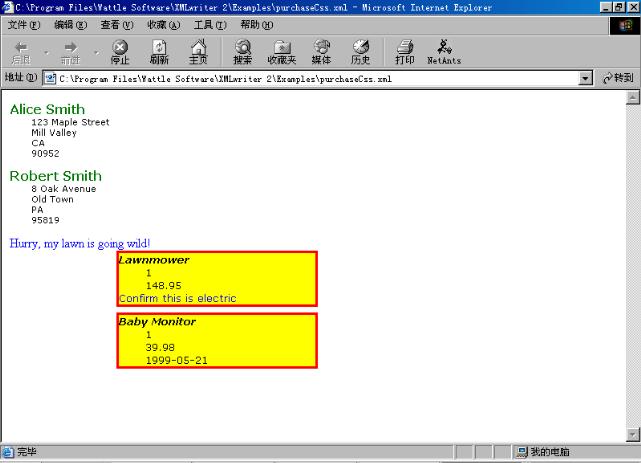Click the Baby Monitor item title
The image size is (641, 463).
[157, 322]
